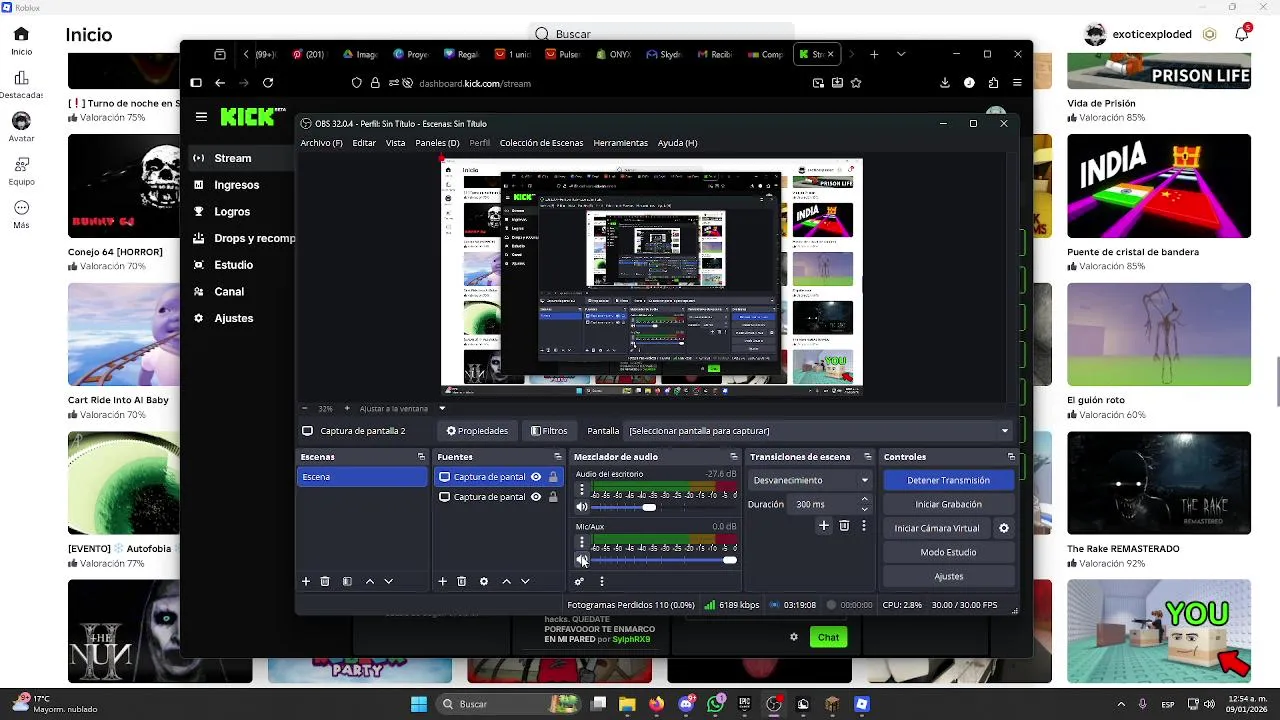Open Herramientas menu
Viewport: 1280px width, 720px height.
(620, 143)
